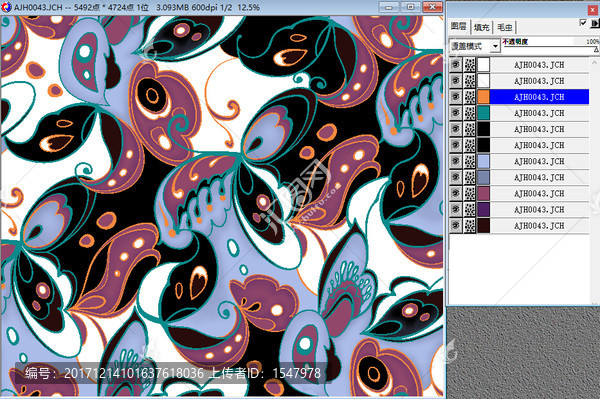Toggle the checkbox at layers panel top right
The image size is (600, 399).
click(x=583, y=23)
